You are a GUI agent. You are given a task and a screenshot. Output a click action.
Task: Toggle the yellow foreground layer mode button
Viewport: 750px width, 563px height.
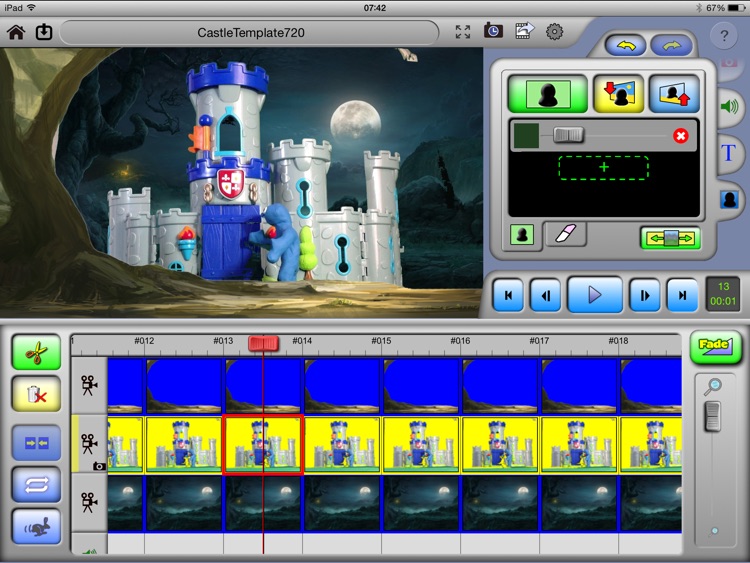(618, 94)
